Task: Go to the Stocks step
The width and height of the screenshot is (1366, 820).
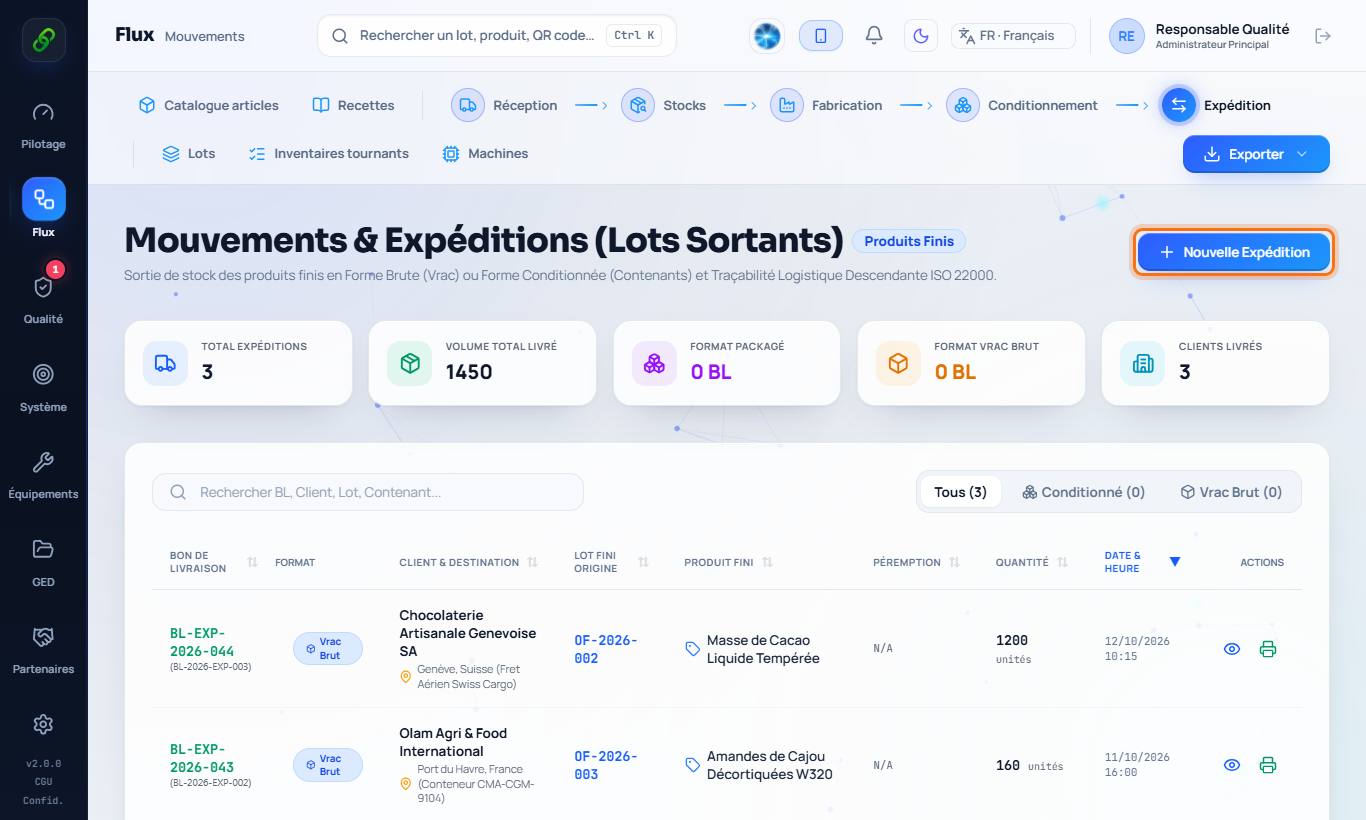Action: (664, 105)
